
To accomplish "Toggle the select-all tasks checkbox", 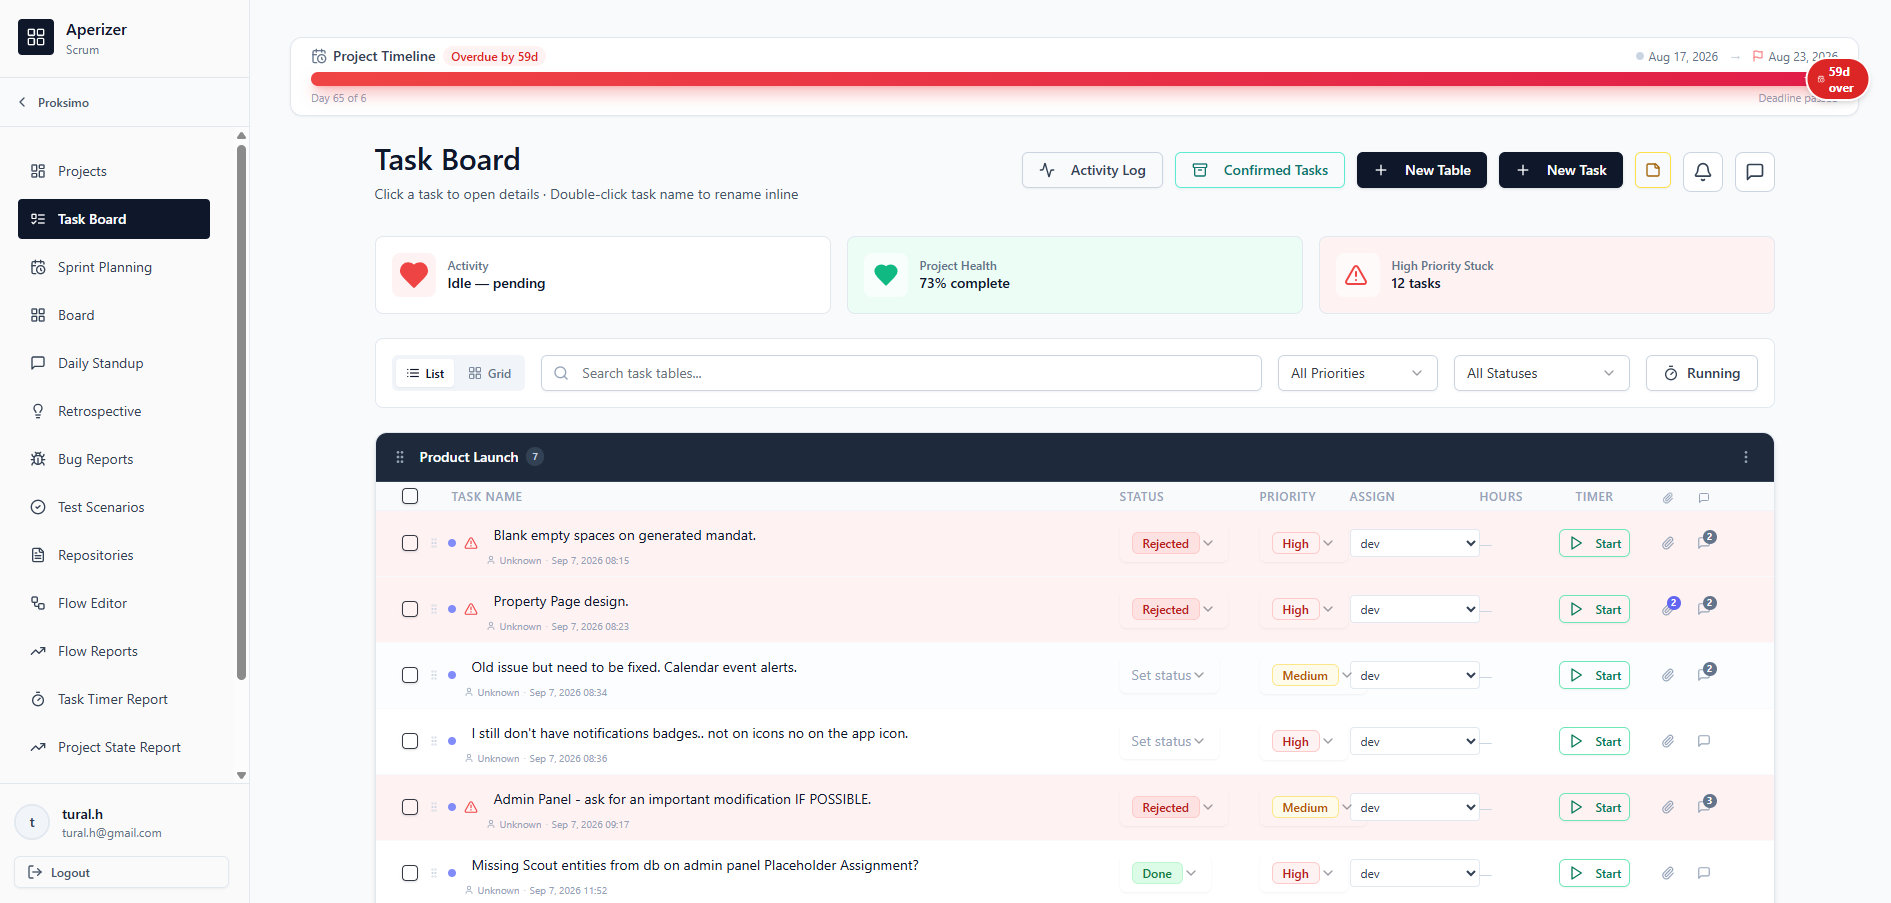I will [410, 496].
